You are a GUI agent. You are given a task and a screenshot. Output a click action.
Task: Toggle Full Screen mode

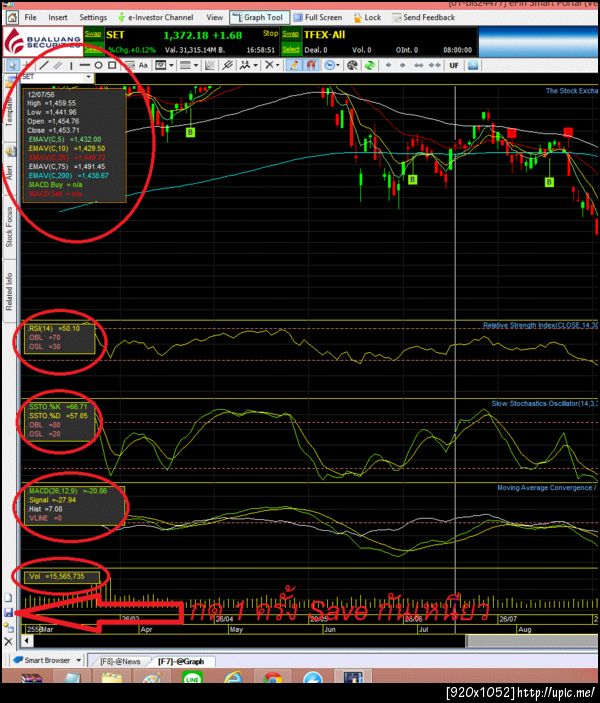pos(317,17)
